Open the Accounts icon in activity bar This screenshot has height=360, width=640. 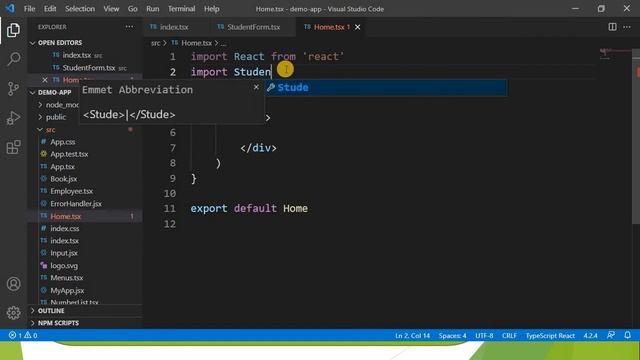(13, 284)
